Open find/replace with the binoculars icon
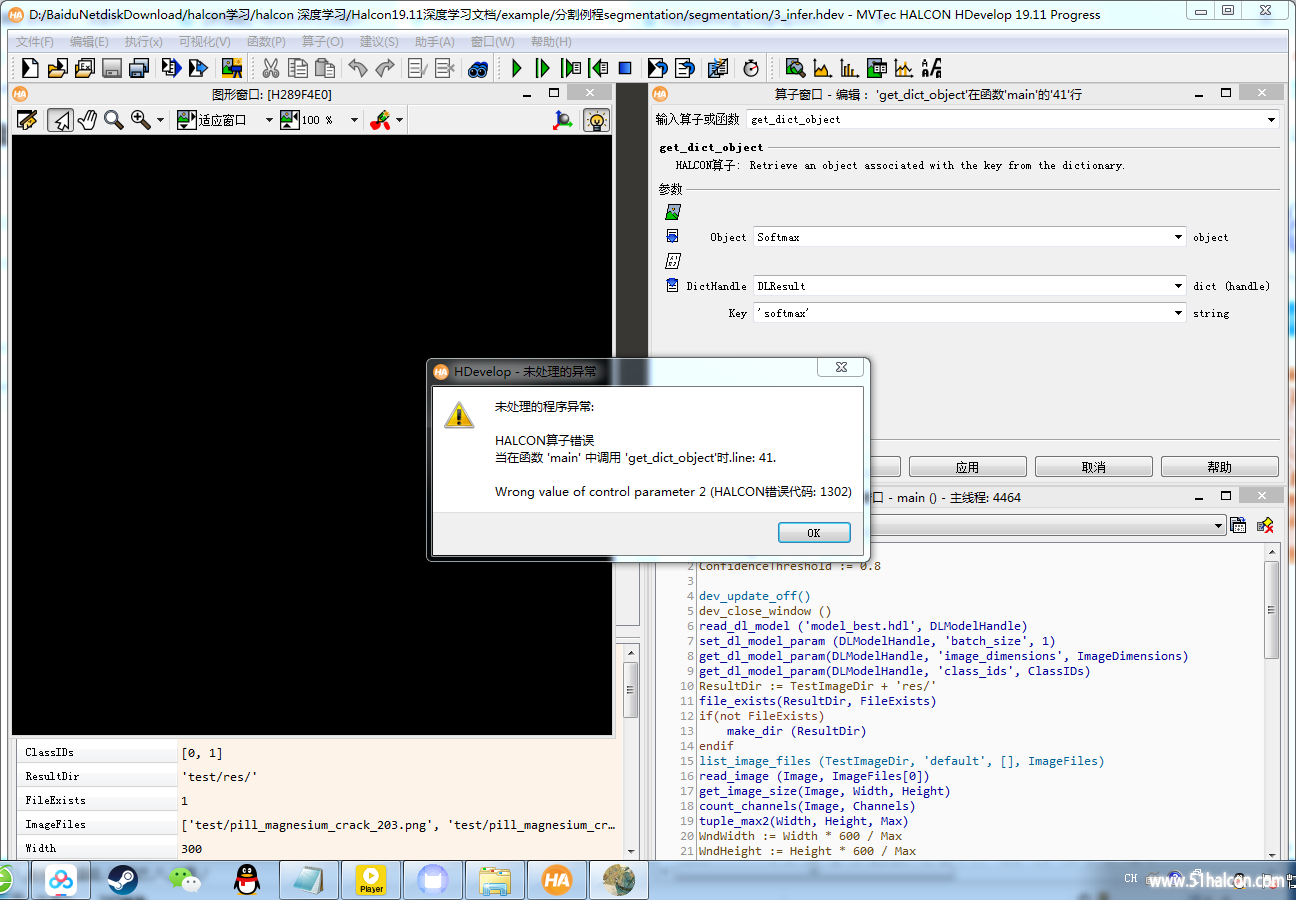Image resolution: width=1296 pixels, height=900 pixels. (478, 68)
